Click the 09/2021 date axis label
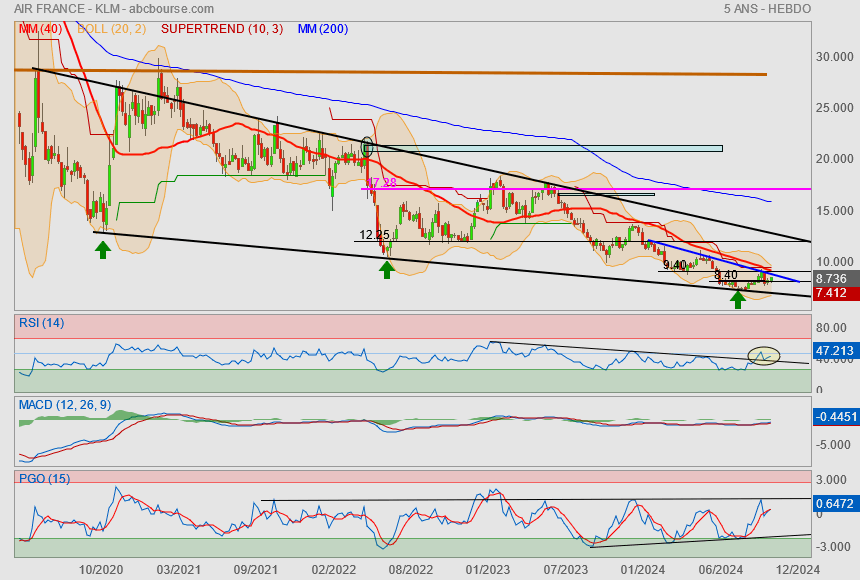This screenshot has width=860, height=580. [x=256, y=570]
